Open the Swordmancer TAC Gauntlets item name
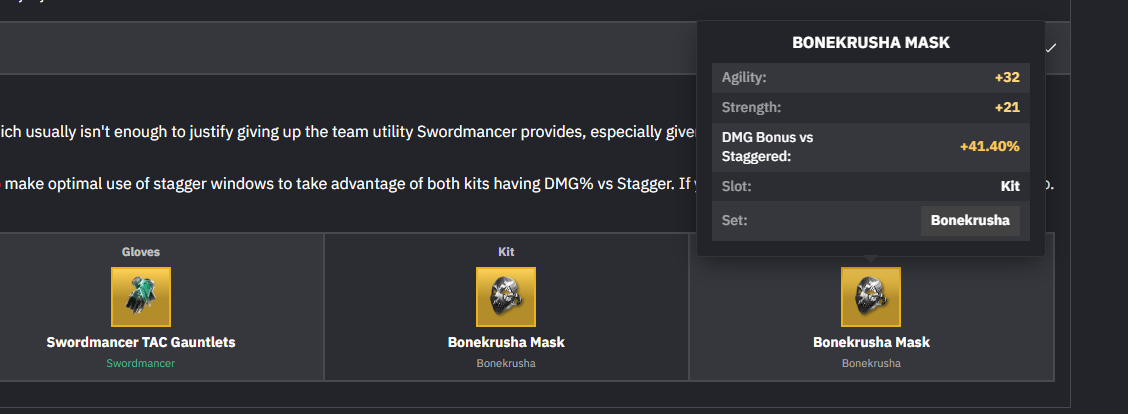 [141, 342]
